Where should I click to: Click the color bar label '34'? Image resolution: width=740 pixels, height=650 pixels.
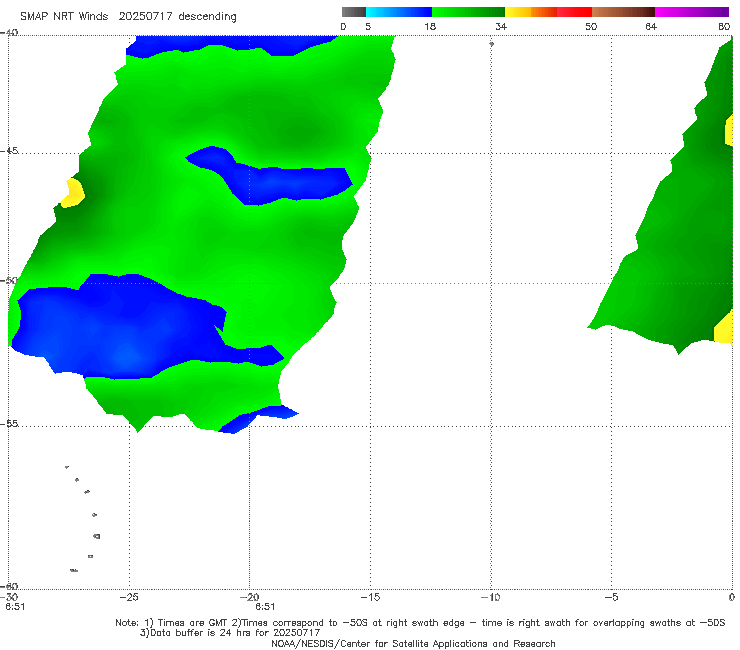501,26
